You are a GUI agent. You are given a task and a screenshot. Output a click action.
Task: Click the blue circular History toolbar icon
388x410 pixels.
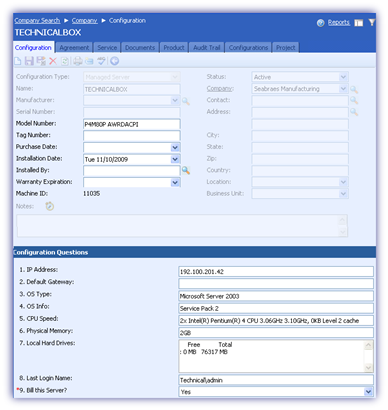click(114, 61)
